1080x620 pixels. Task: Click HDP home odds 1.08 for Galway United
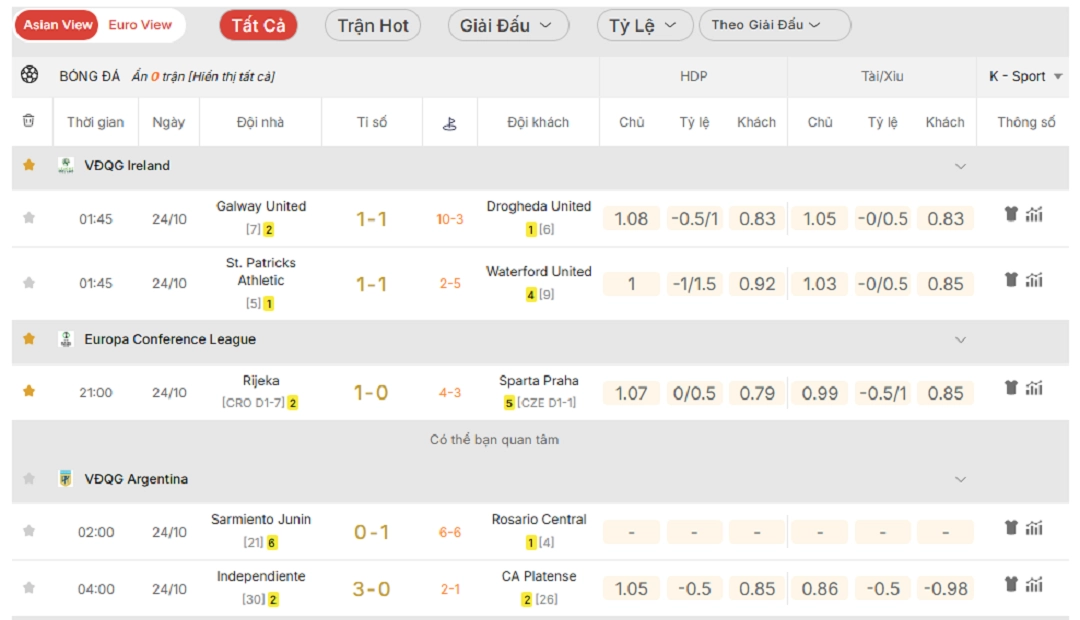(x=631, y=218)
